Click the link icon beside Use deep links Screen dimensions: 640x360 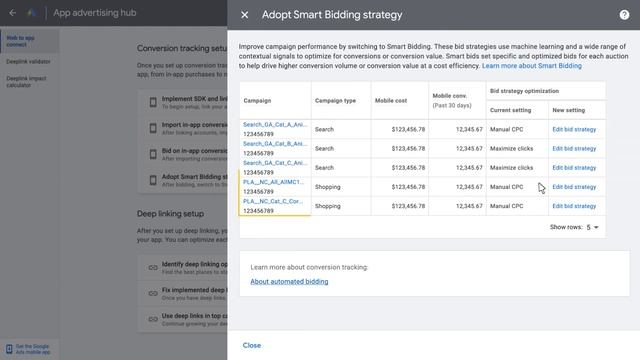tap(153, 319)
